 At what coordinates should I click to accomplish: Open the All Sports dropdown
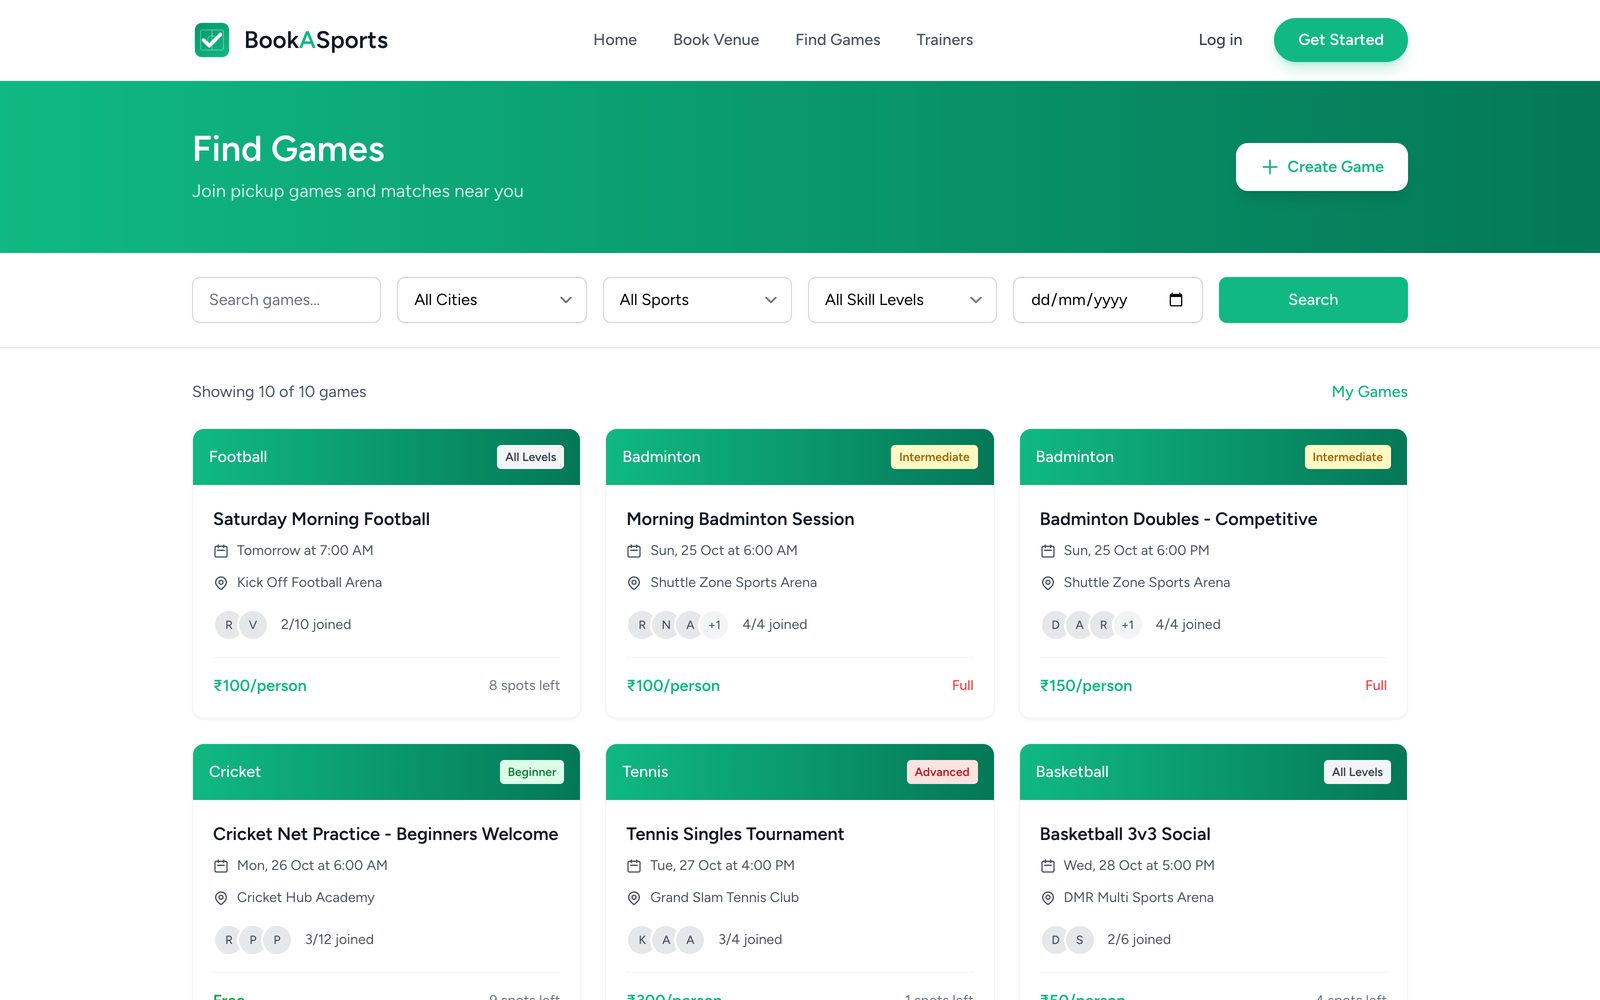[x=697, y=300]
